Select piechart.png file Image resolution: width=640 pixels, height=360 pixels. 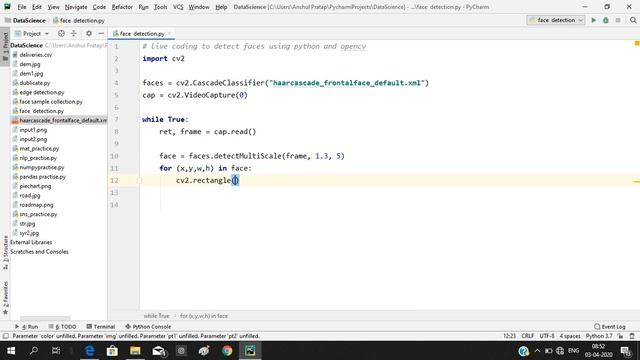pos(35,186)
